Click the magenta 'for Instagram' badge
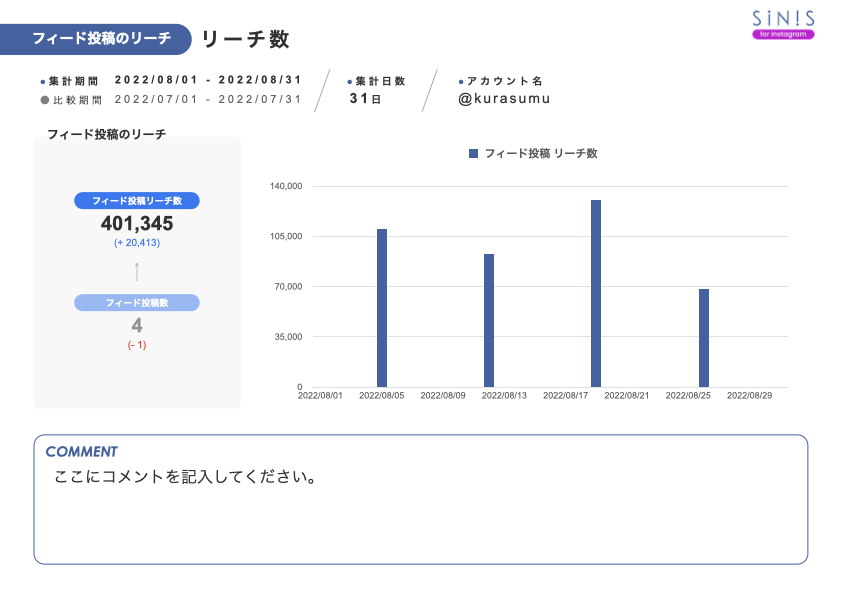Screen dimensions: 841x595 [784, 33]
